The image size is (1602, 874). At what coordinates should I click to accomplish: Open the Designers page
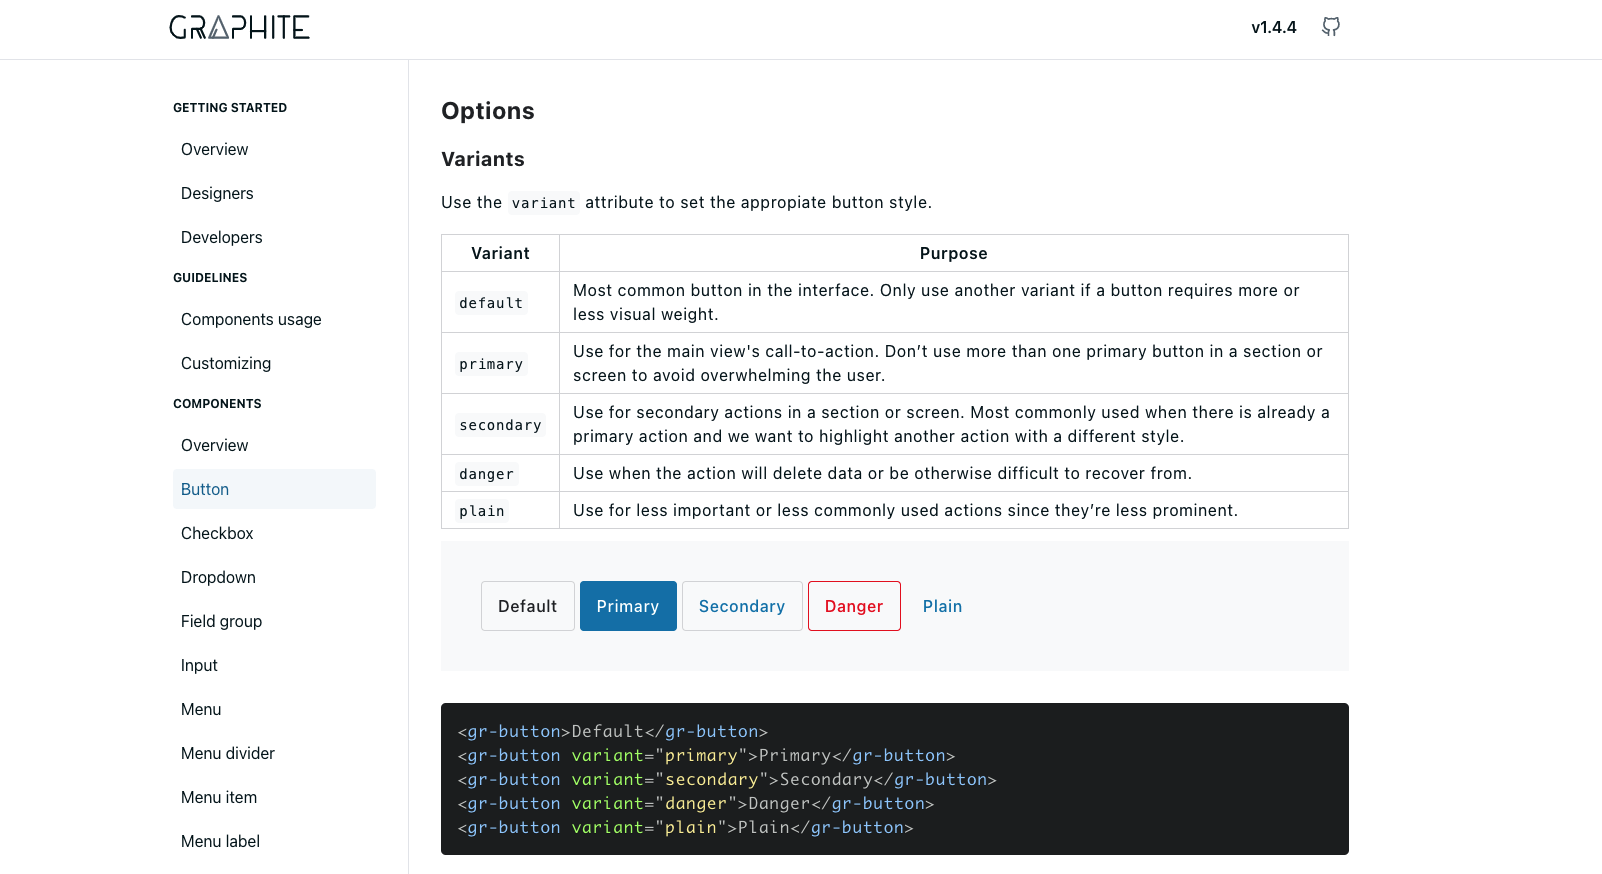pyautogui.click(x=274, y=193)
